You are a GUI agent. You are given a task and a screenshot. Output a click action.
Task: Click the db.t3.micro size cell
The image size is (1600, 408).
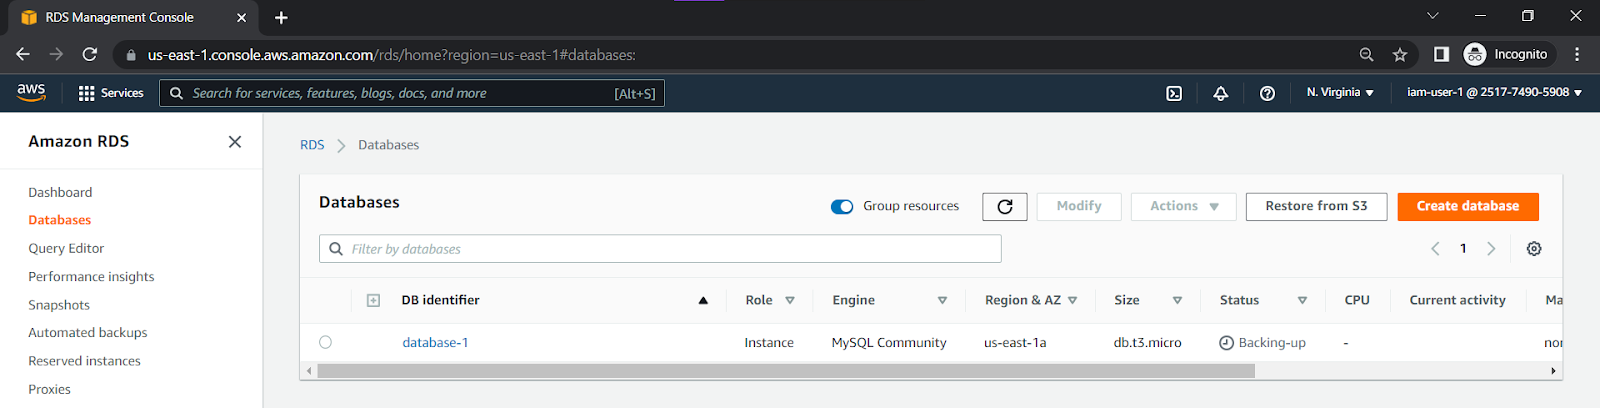1148,342
